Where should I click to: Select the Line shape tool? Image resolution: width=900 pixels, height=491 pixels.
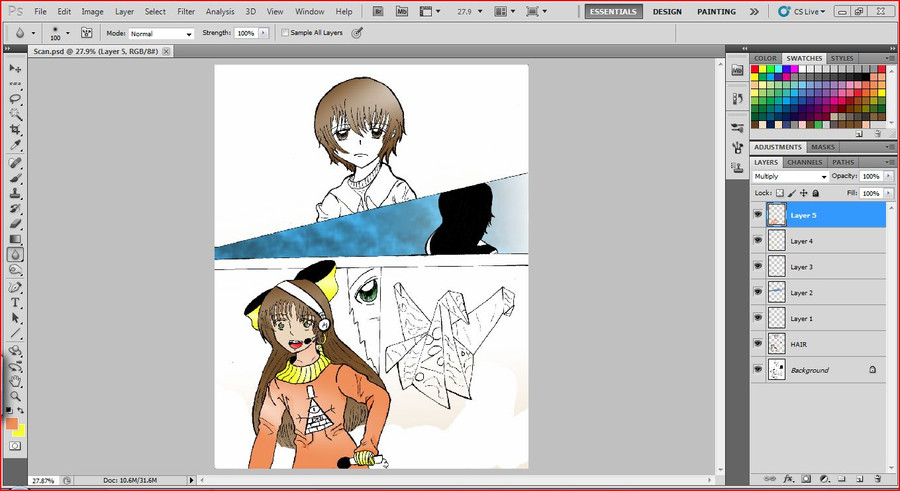[15, 334]
